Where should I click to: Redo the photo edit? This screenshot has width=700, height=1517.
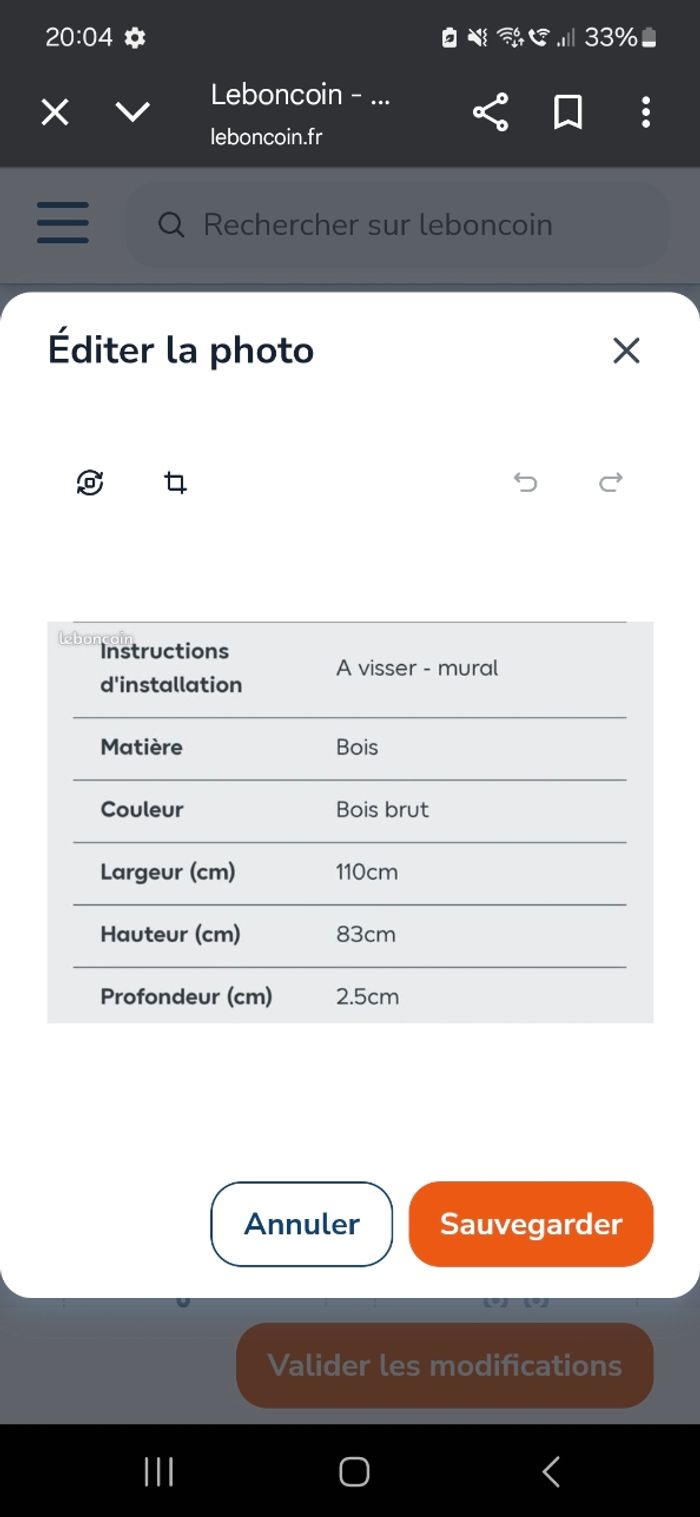611,483
